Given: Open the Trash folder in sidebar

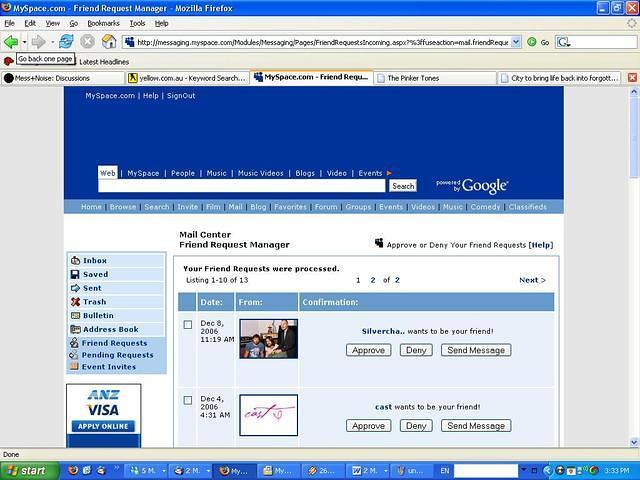Looking at the screenshot, I should click(x=94, y=301).
